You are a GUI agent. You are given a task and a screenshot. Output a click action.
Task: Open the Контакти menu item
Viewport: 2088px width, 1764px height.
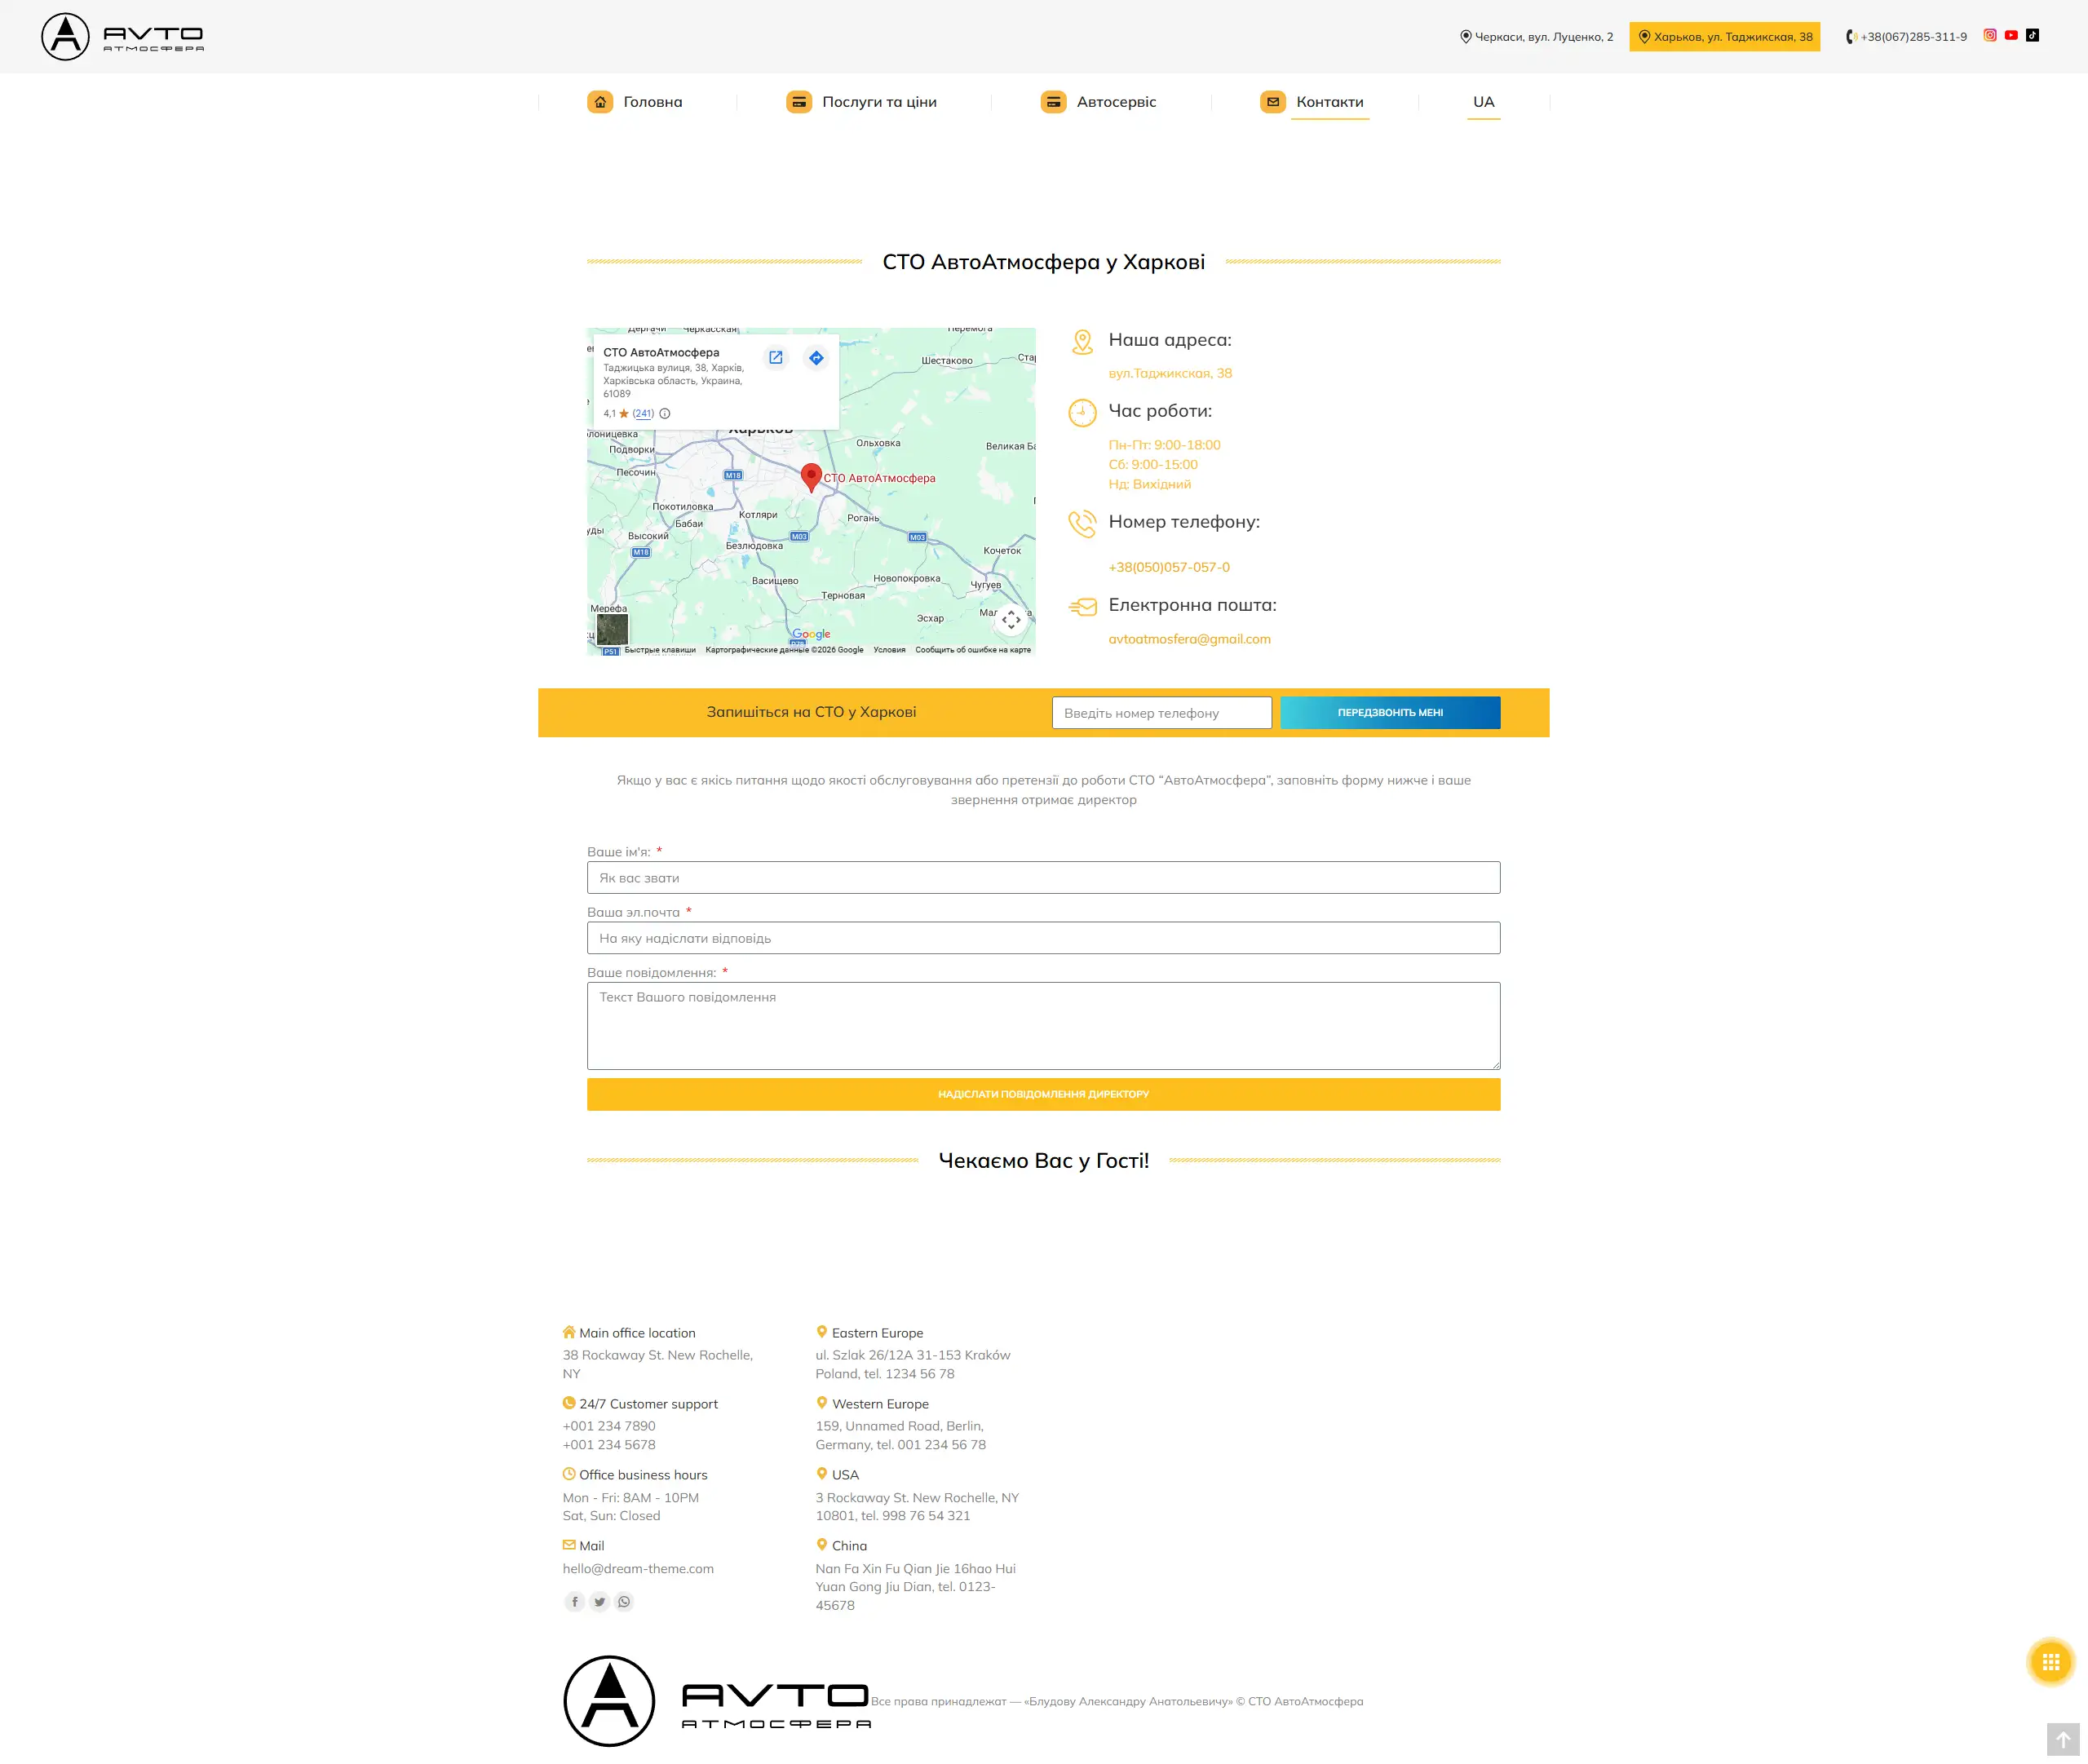pyautogui.click(x=1330, y=102)
